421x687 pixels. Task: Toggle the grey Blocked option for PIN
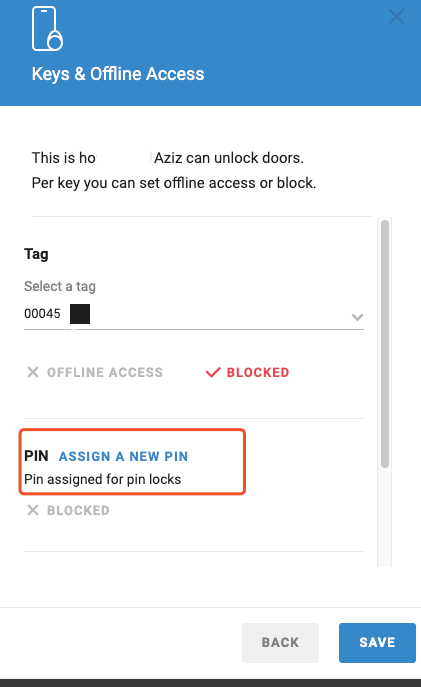click(68, 510)
